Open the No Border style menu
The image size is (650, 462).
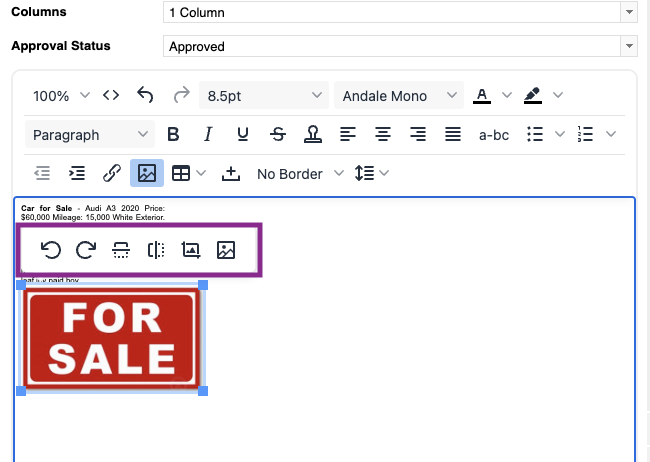[x=299, y=174]
